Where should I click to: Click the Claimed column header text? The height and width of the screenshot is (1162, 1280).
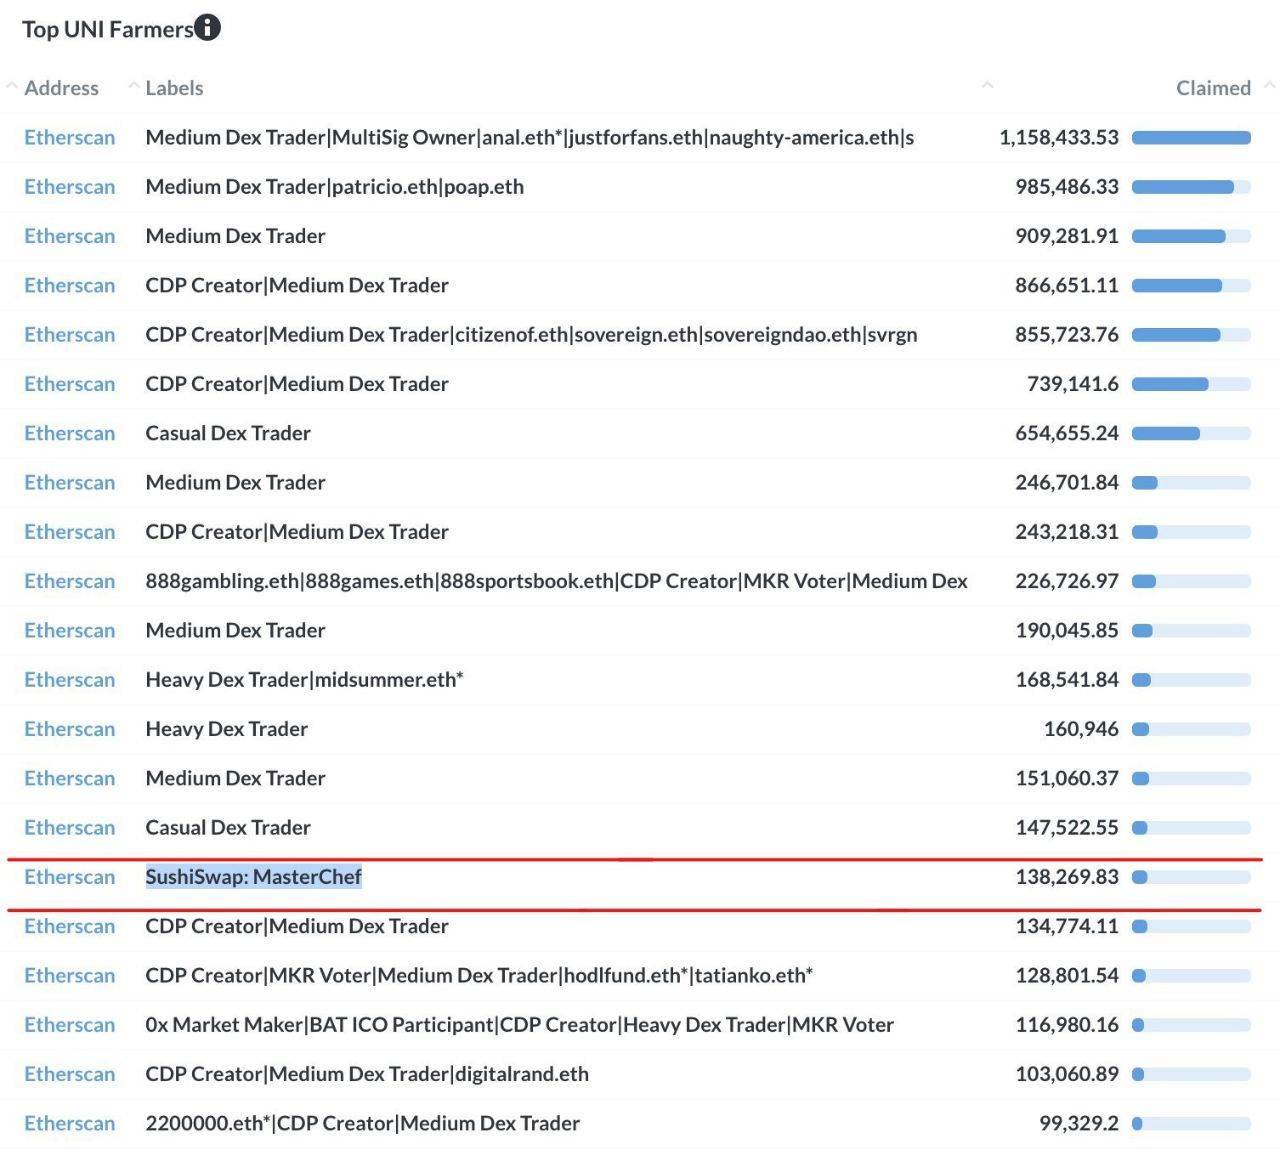[1212, 88]
